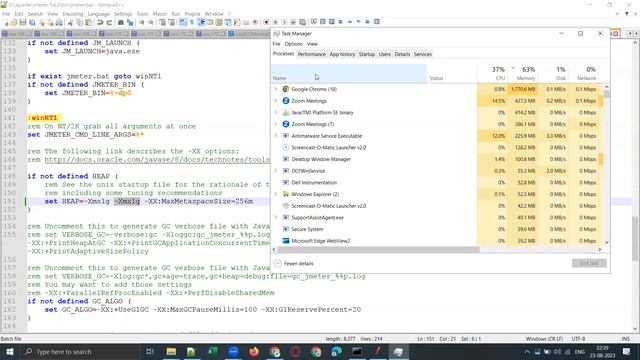This screenshot has height=360, width=640.
Task: Click the Save All icon in Notepad++ toolbar
Action: 32,22
